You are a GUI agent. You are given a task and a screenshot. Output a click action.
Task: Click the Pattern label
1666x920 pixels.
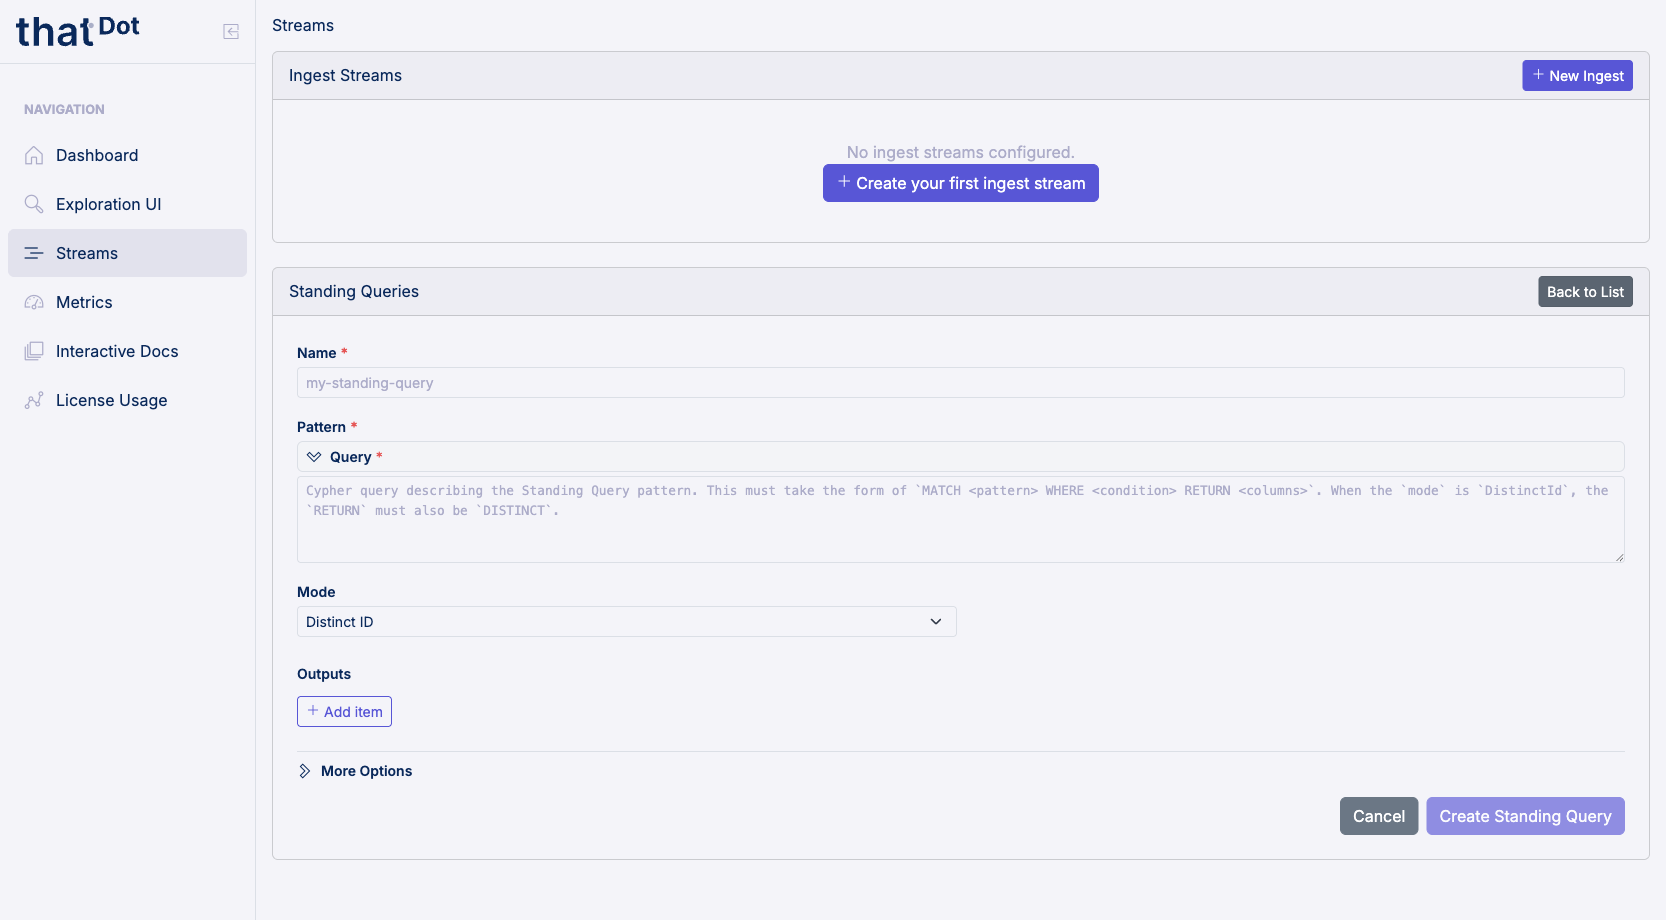321,427
